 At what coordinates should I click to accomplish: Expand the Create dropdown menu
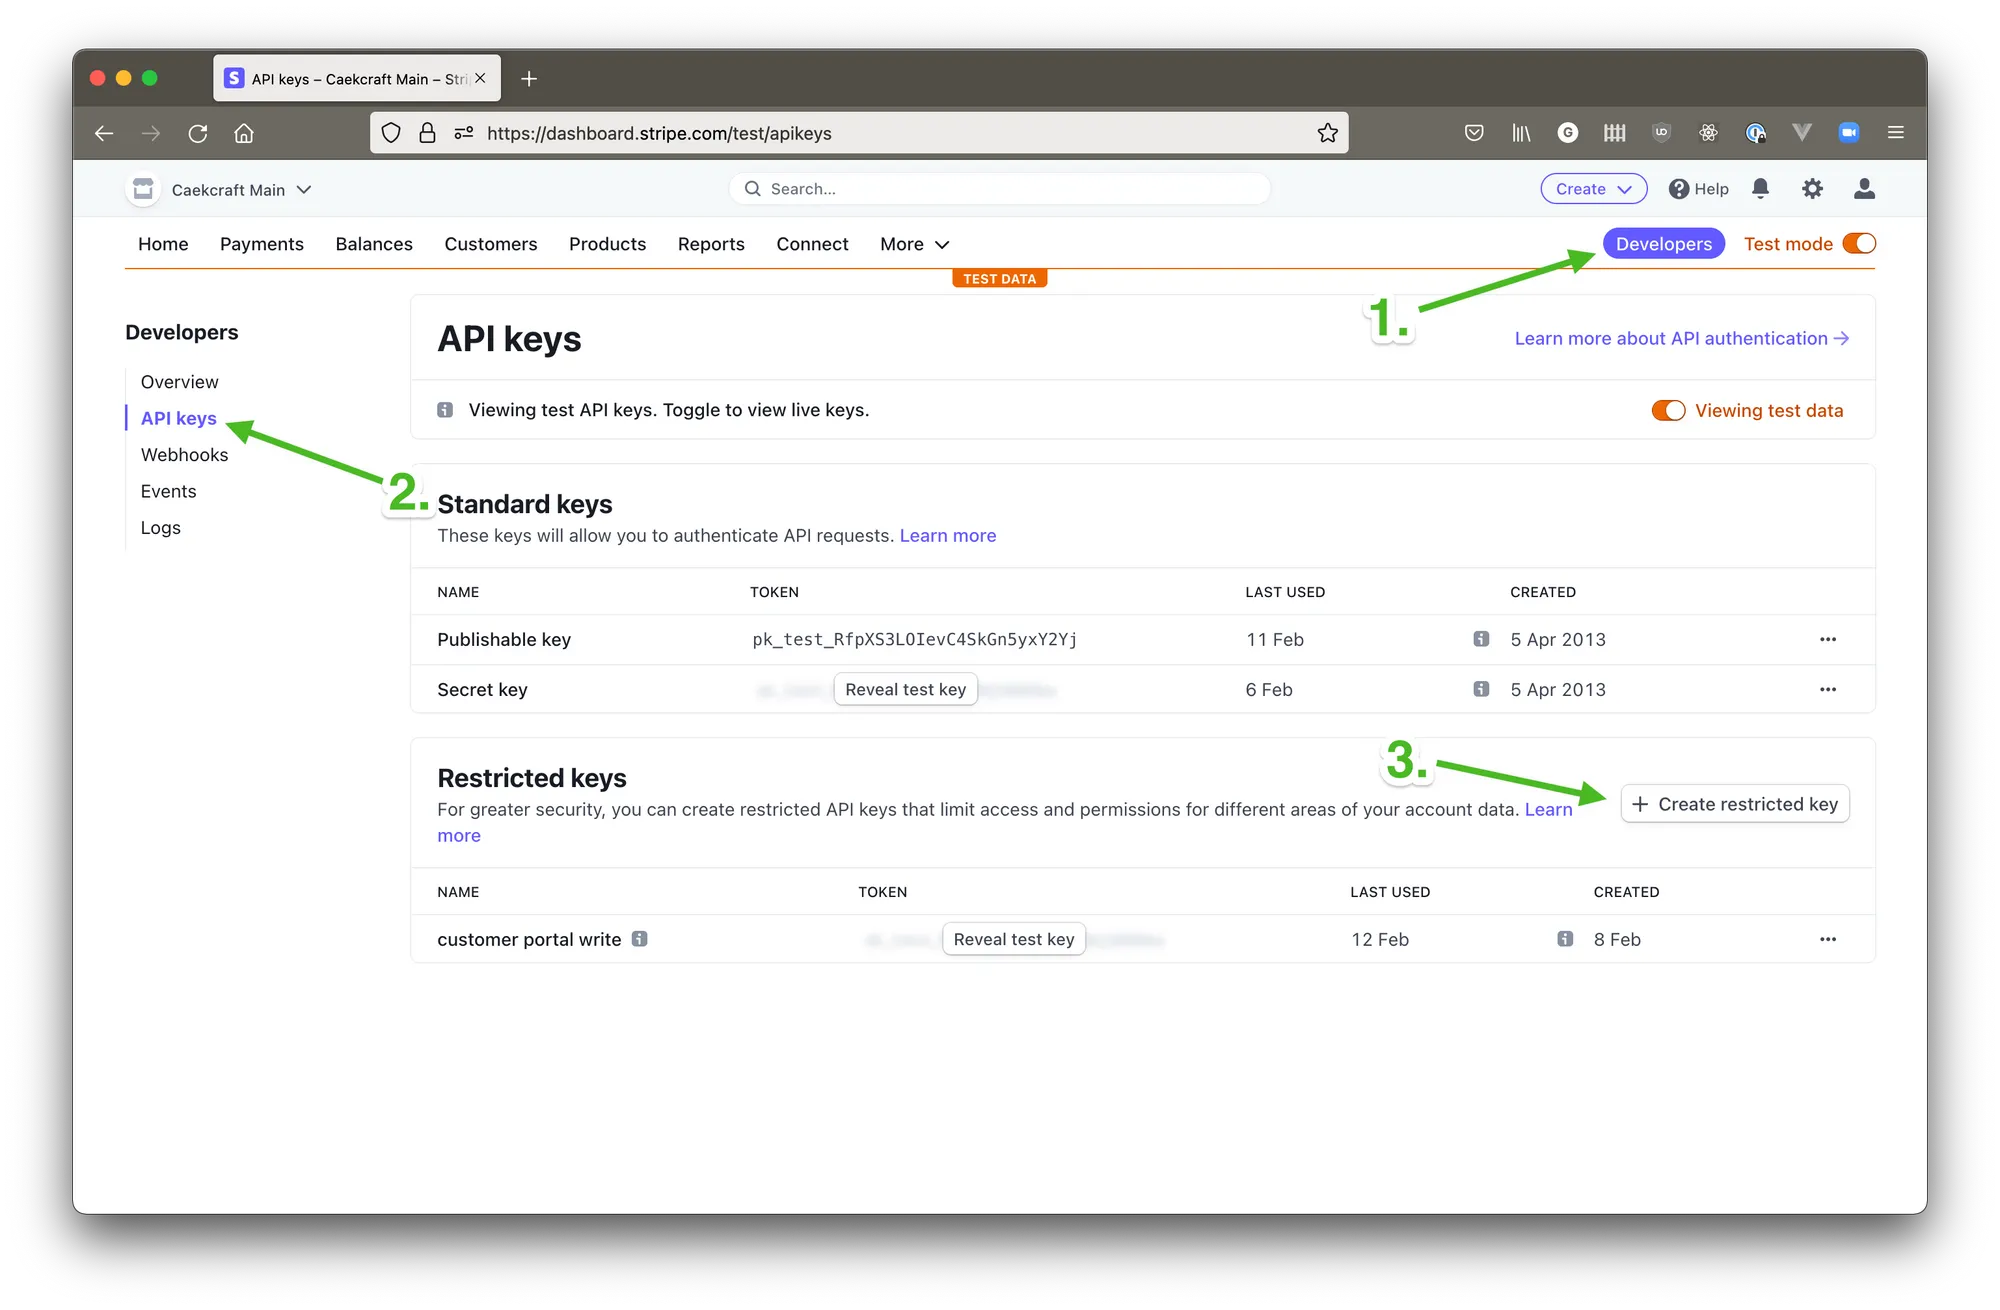tap(1594, 187)
